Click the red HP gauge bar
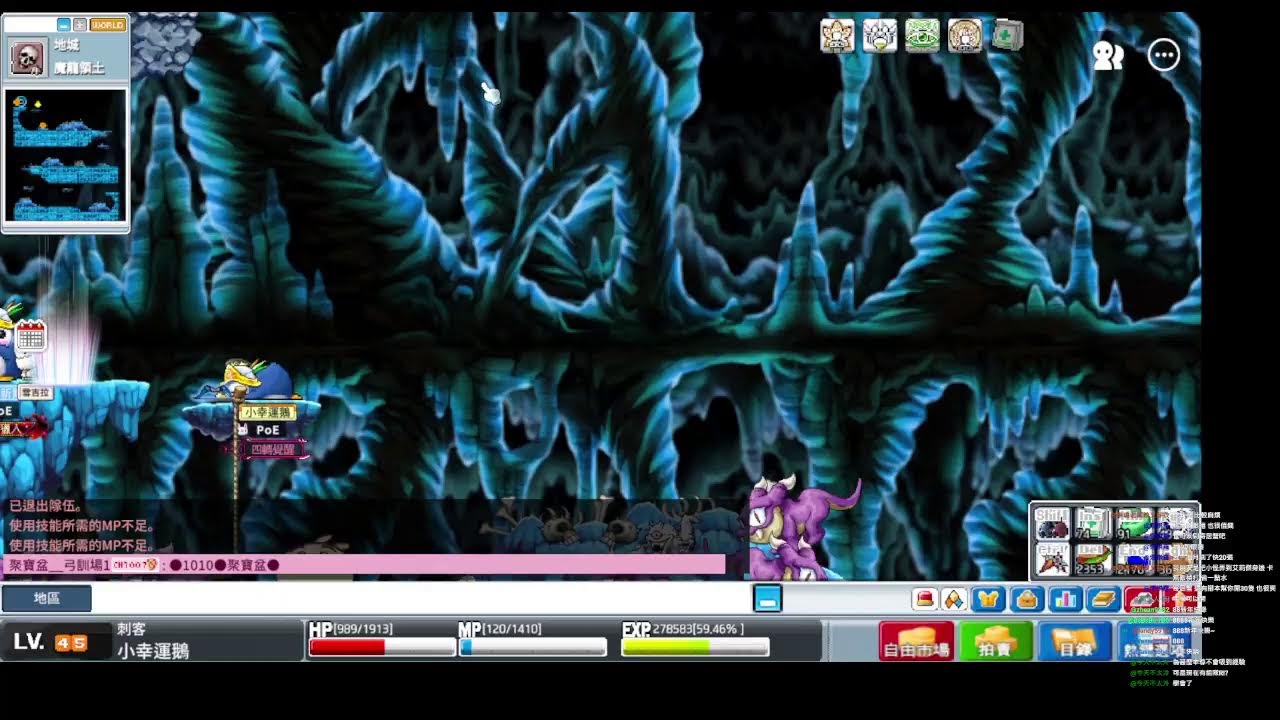Image resolution: width=1280 pixels, height=720 pixels. [382, 647]
